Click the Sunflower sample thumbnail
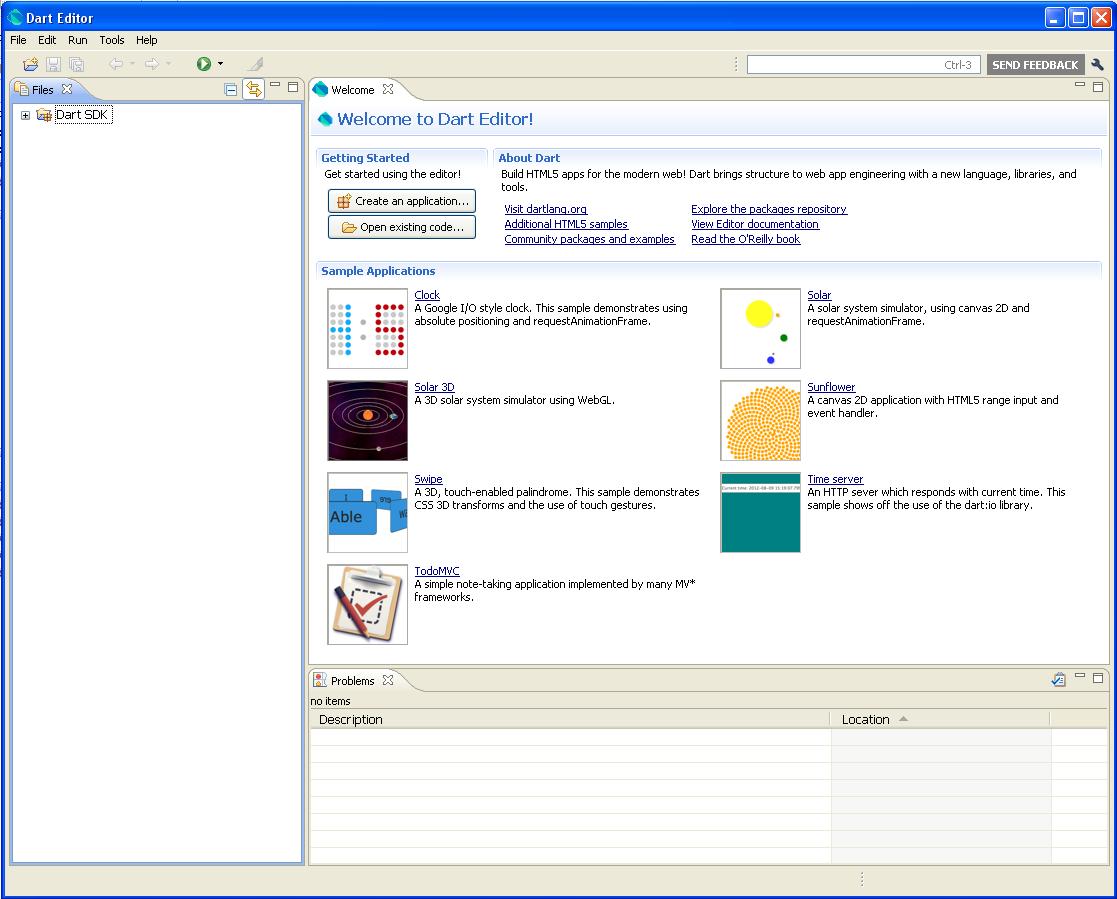Screen dimensions: 1117x899 pos(760,420)
